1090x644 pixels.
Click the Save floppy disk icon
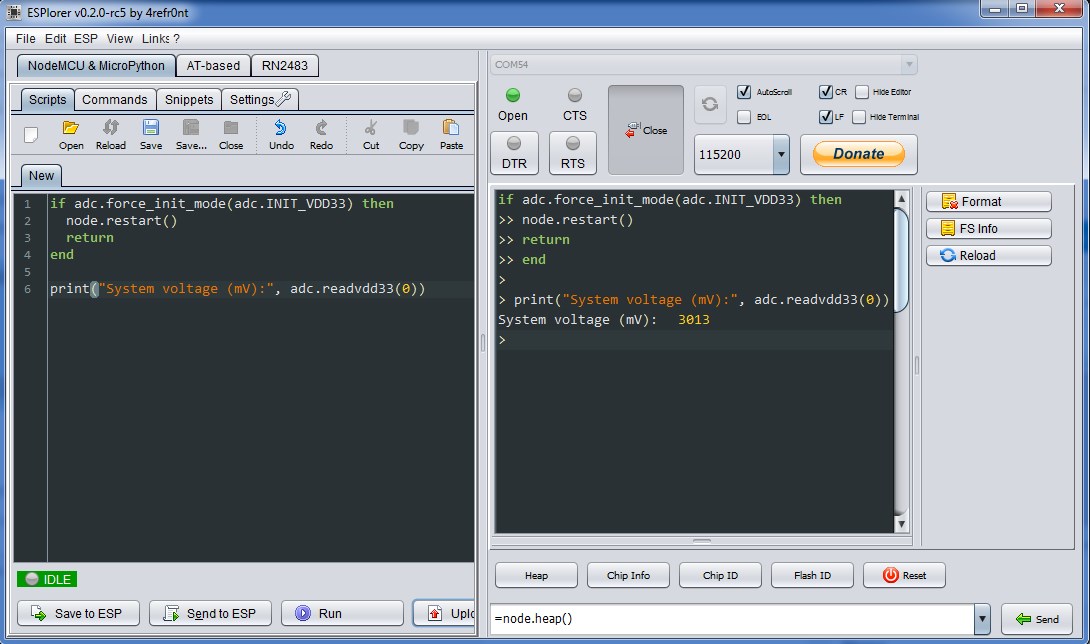[151, 128]
